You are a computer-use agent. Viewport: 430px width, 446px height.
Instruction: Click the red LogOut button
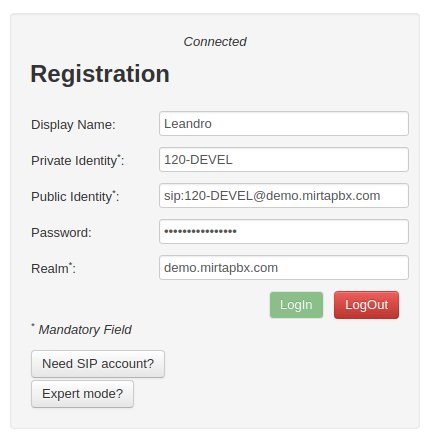tap(366, 305)
